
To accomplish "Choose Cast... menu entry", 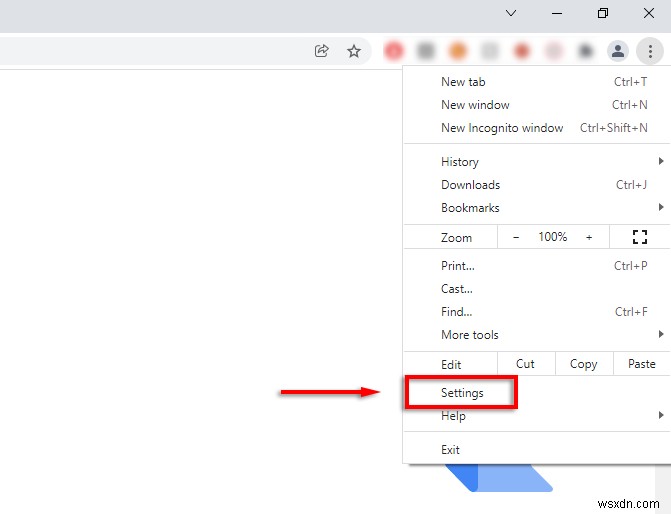I will [537, 289].
